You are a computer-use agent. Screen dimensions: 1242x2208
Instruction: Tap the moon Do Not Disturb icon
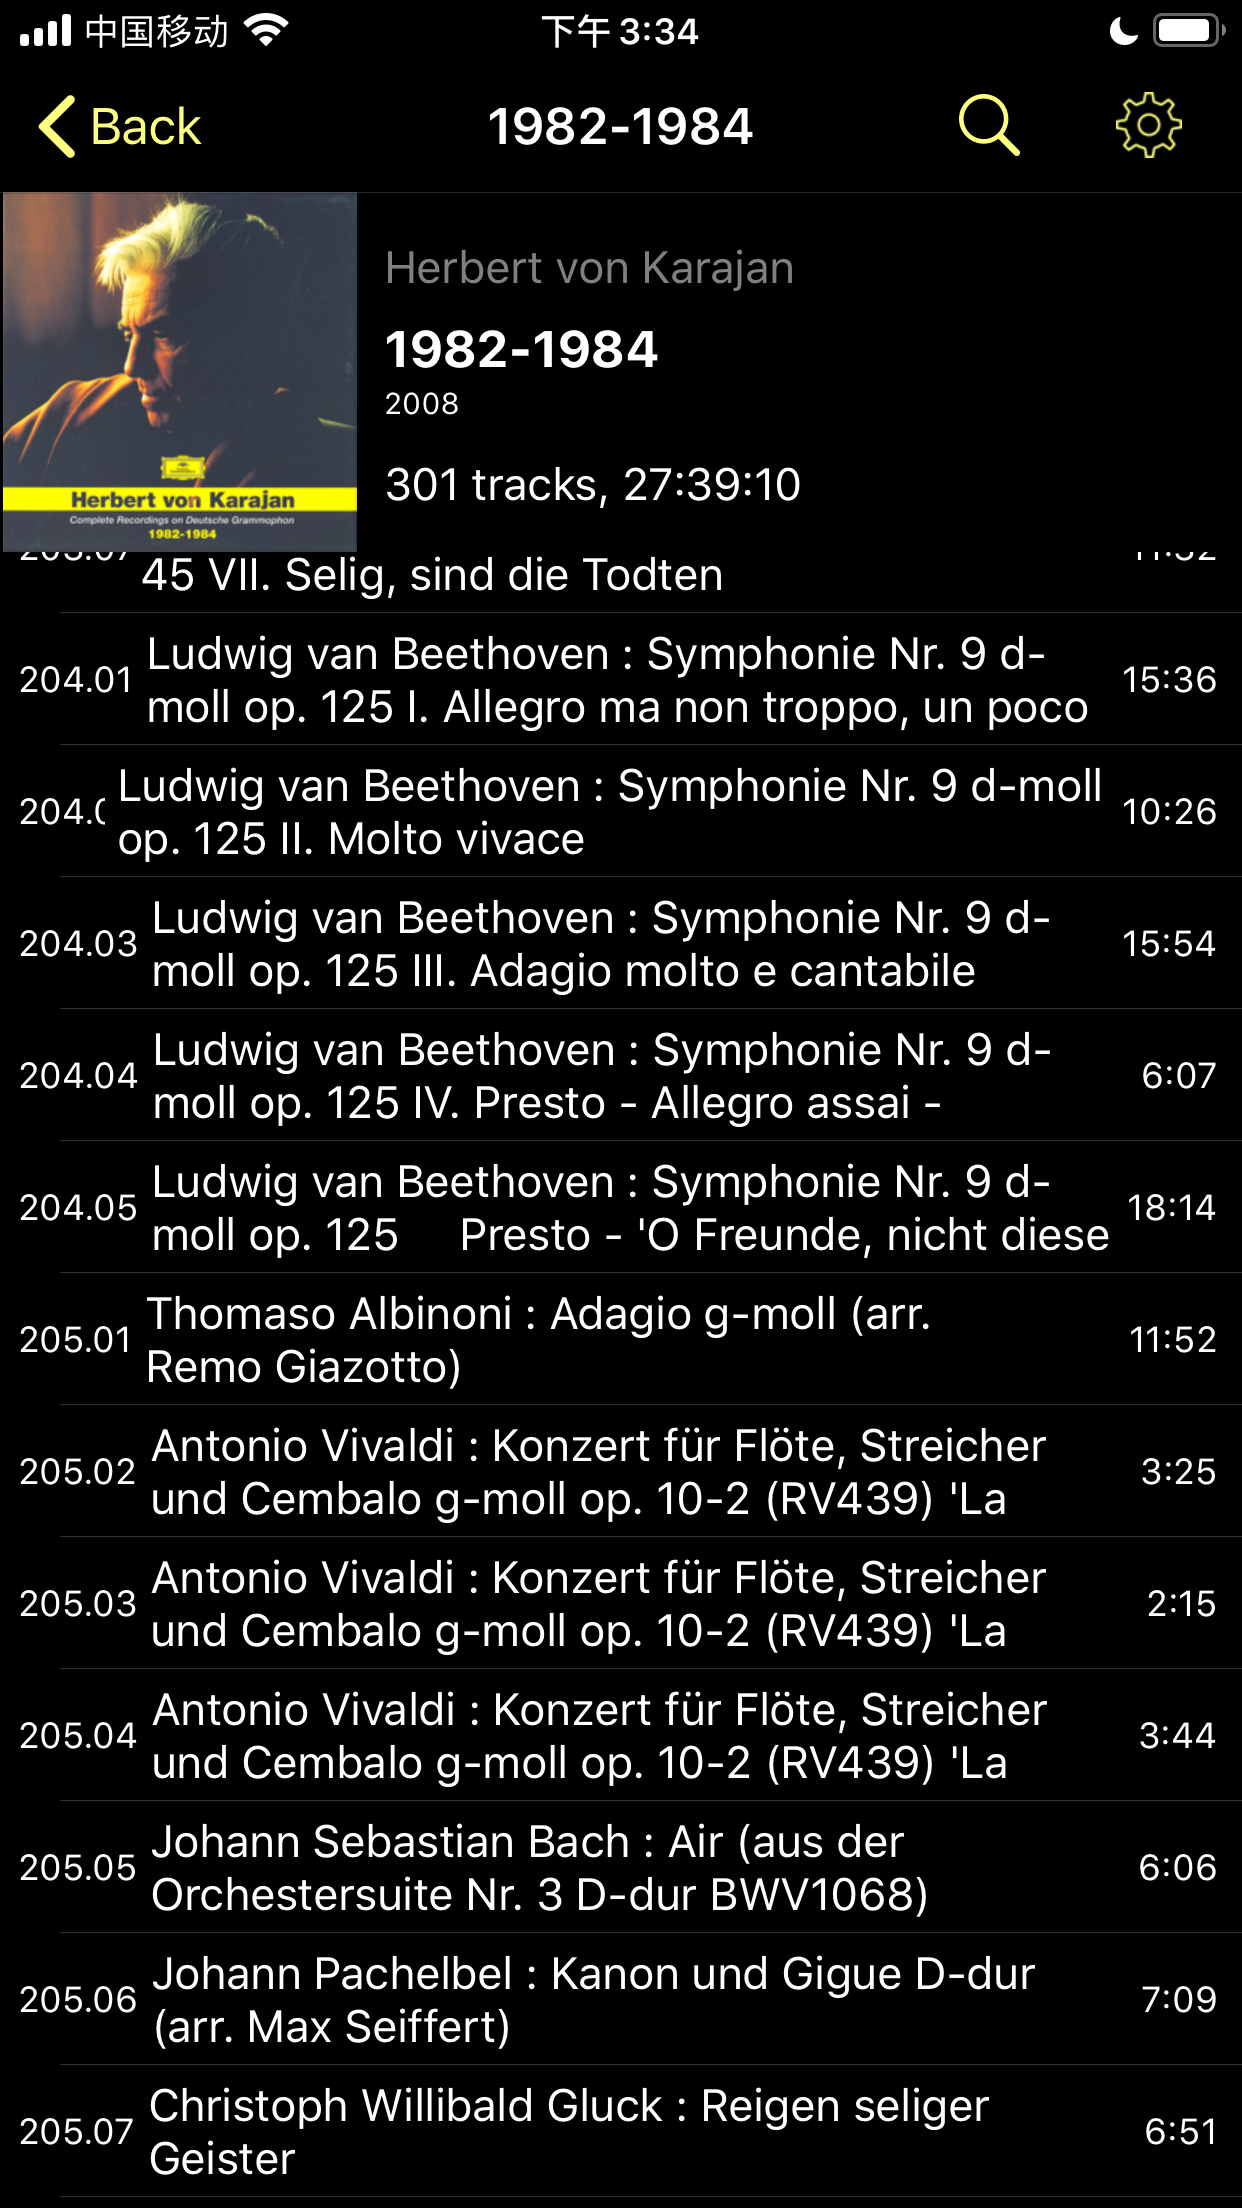tap(1123, 32)
